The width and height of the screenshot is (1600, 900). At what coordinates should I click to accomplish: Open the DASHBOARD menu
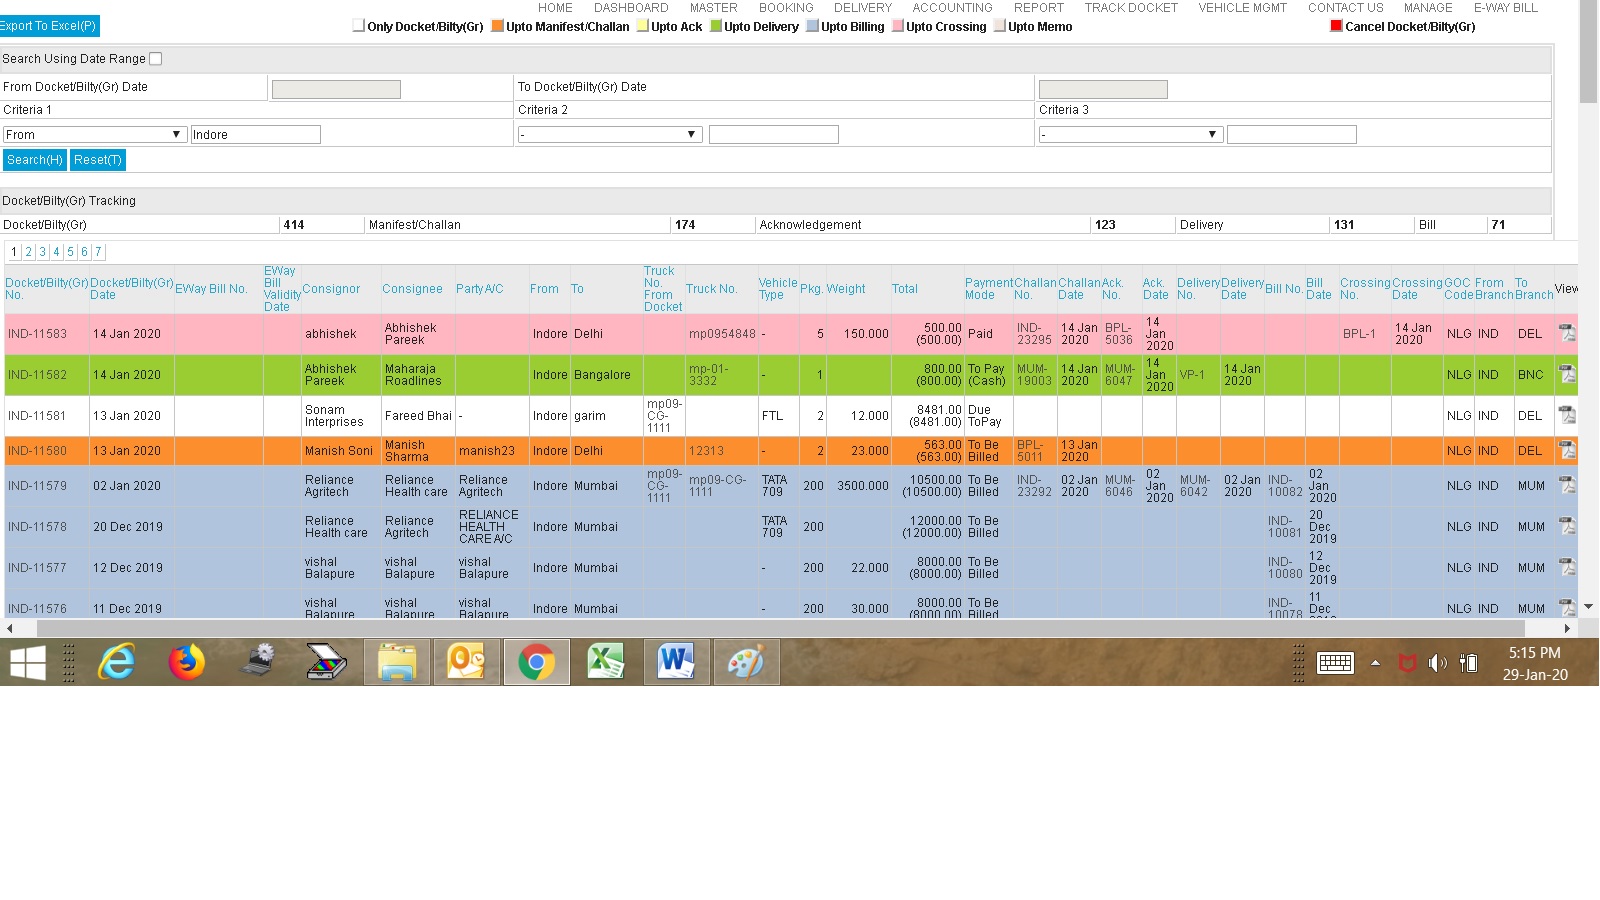tap(631, 8)
